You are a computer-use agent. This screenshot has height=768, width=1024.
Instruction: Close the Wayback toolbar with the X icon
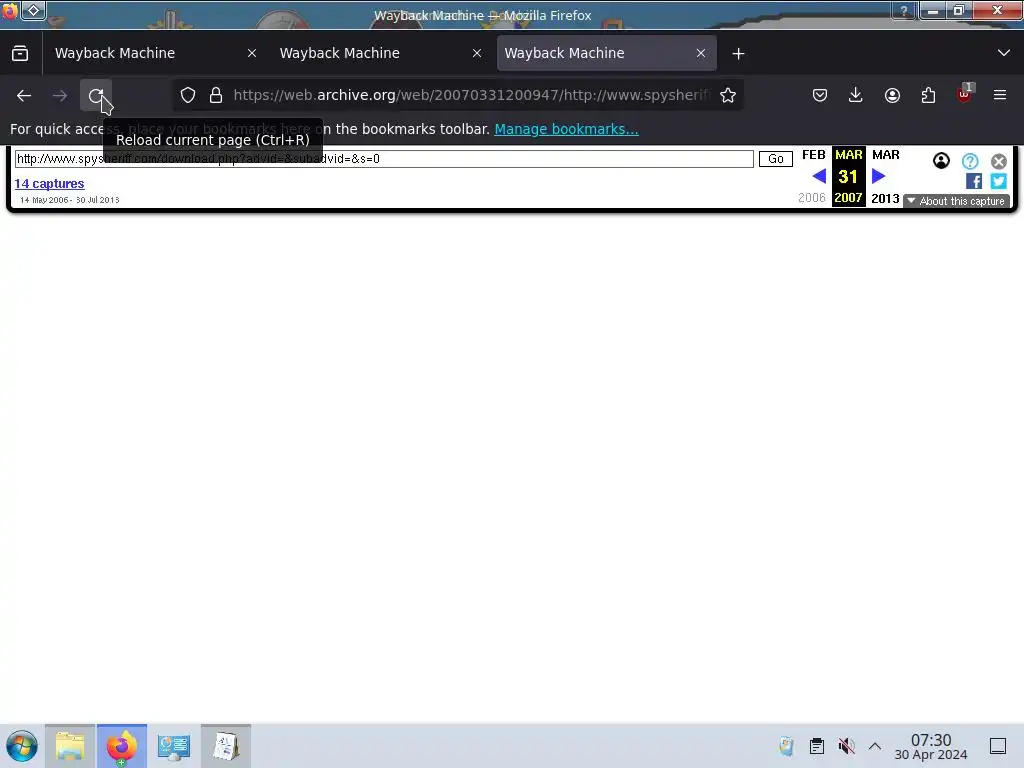[999, 161]
